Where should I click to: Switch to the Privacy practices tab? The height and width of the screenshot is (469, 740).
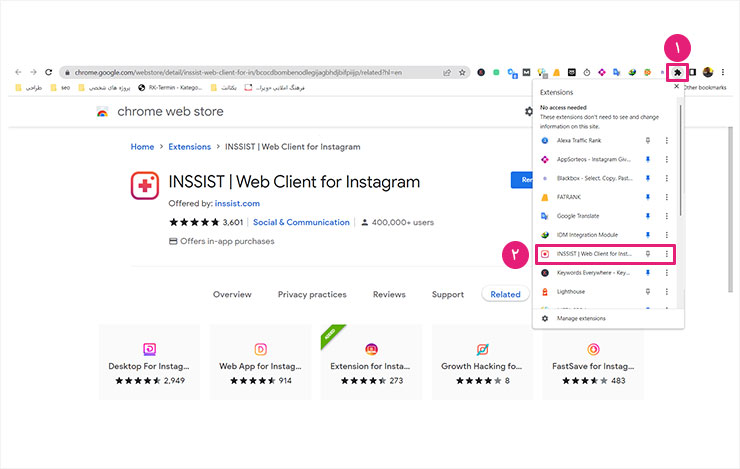(x=312, y=294)
